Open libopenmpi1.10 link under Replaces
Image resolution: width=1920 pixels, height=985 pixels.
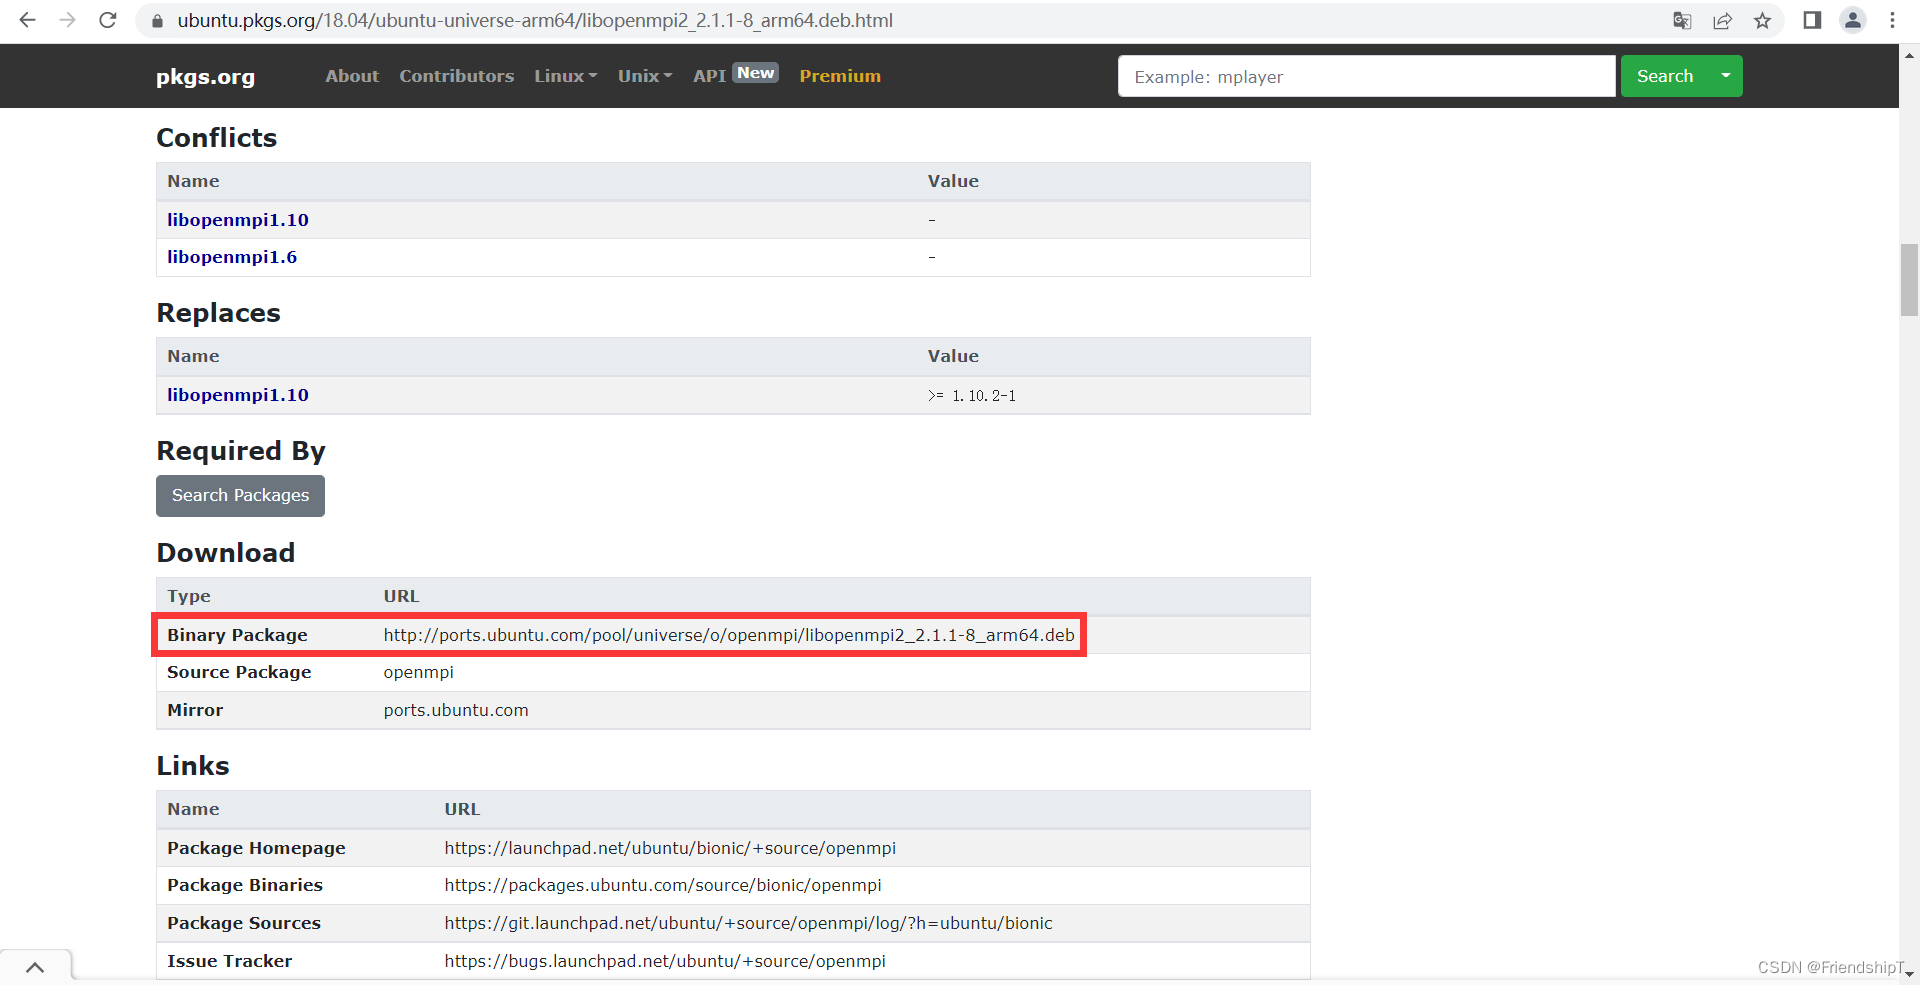(238, 395)
